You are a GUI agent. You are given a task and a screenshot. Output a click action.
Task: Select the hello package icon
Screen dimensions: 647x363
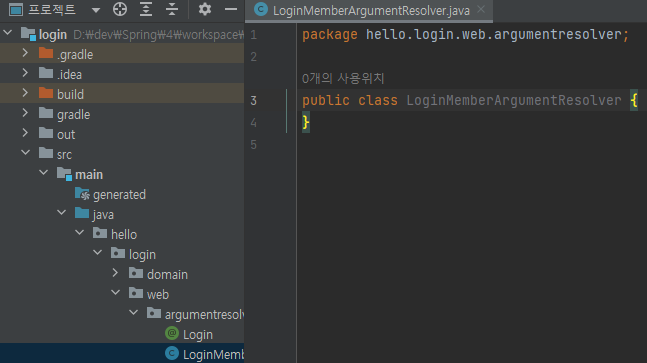tap(100, 233)
